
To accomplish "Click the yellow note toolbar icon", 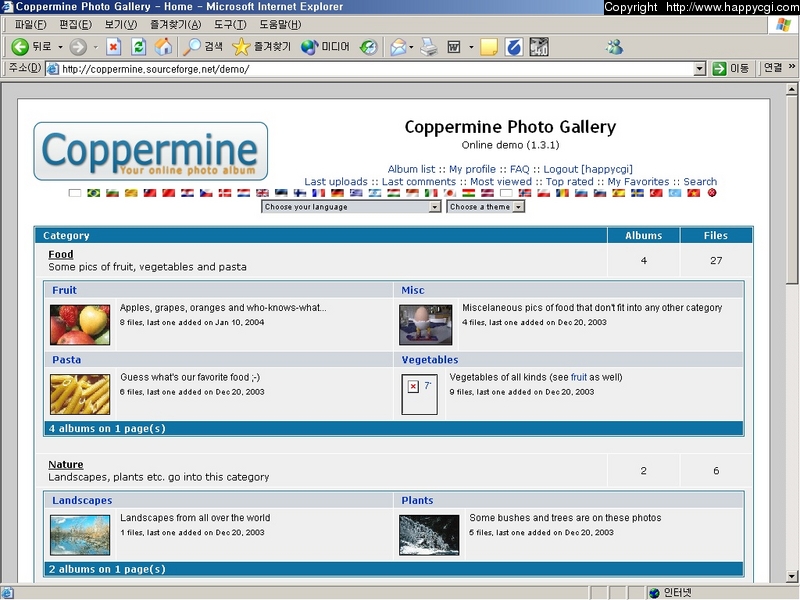I will [489, 47].
